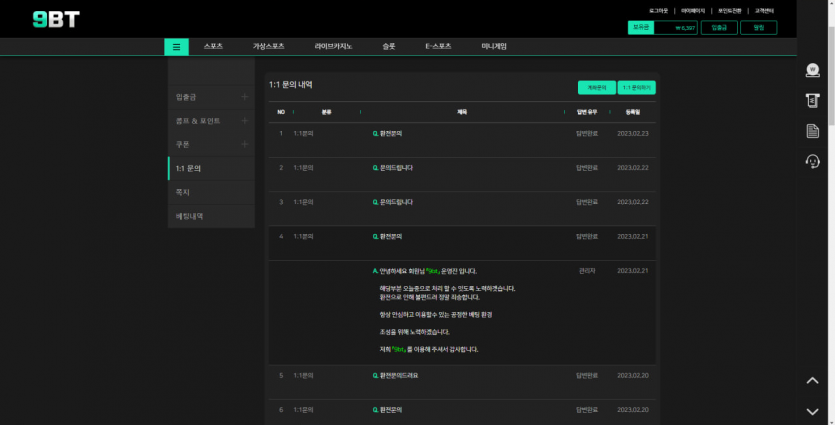835x425 pixels.
Task: Open the 라이브카지노 navigation tab
Action: point(333,46)
